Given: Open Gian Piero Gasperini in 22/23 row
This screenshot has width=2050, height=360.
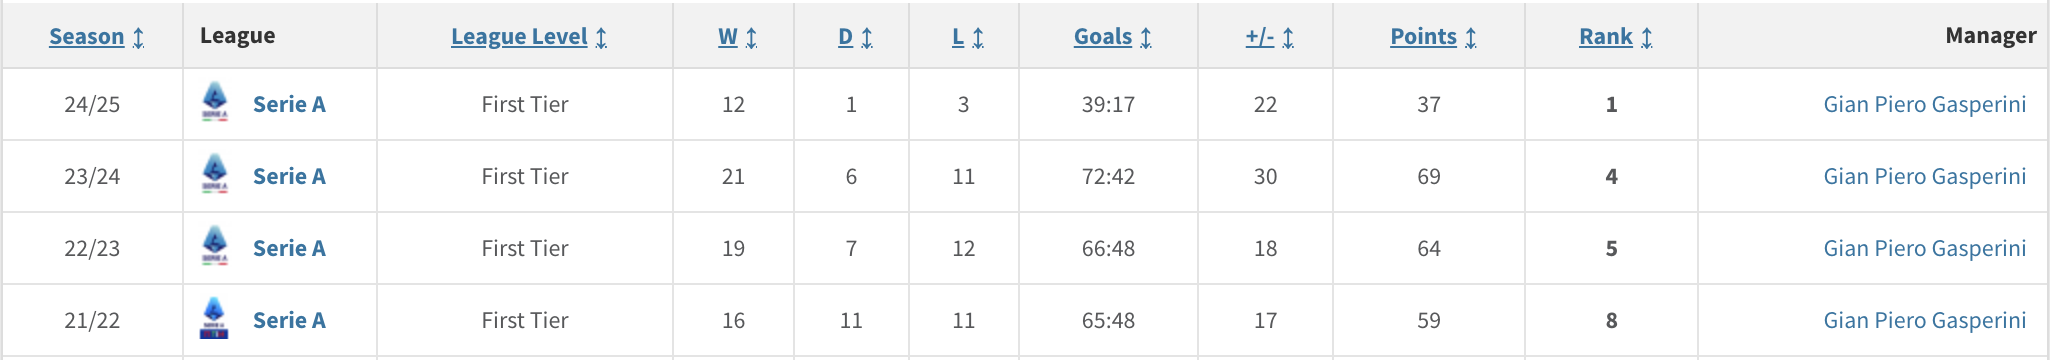Looking at the screenshot, I should 1925,248.
